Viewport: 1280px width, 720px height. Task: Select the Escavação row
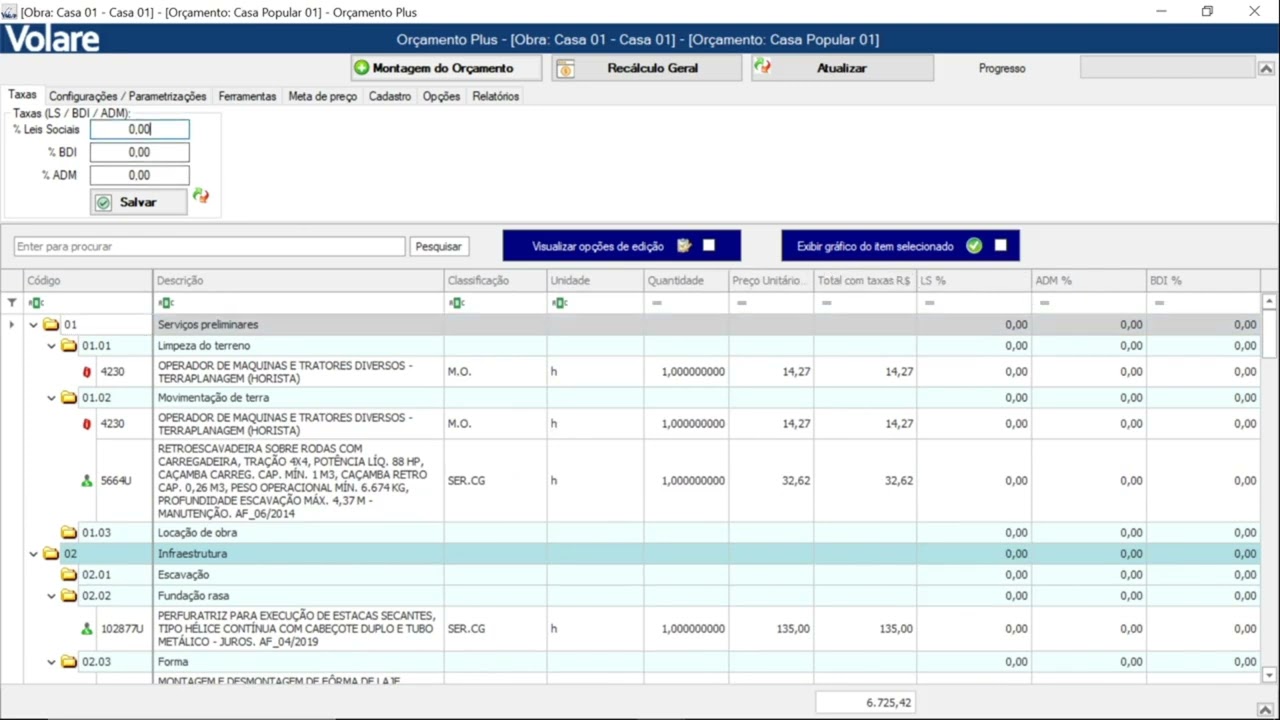pos(630,574)
